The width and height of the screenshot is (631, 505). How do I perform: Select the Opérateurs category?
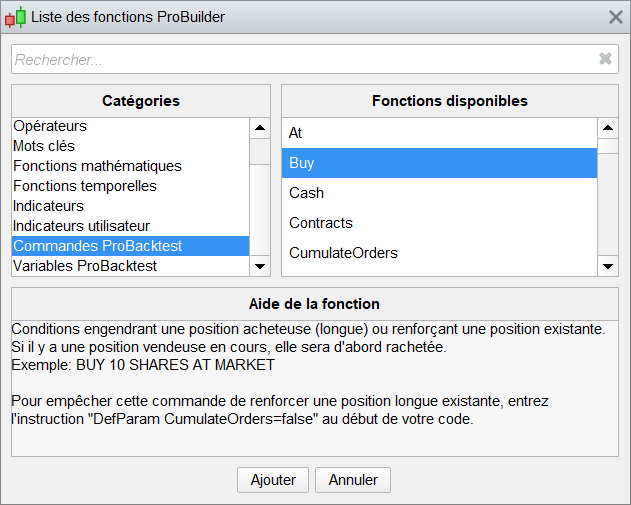point(50,126)
